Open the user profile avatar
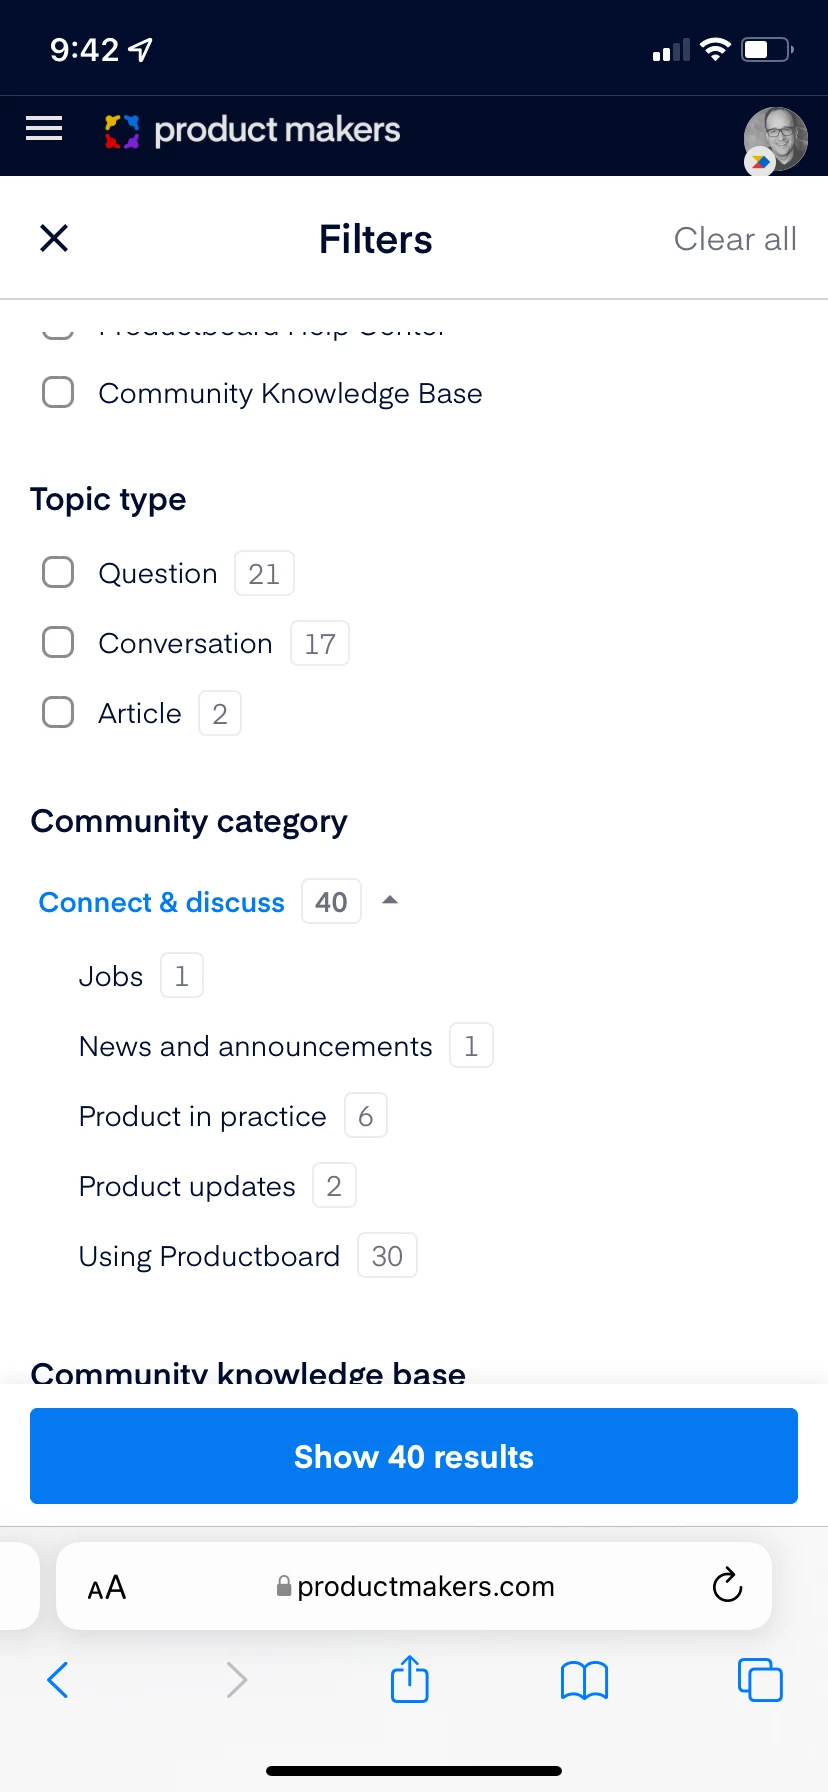 pyautogui.click(x=775, y=139)
